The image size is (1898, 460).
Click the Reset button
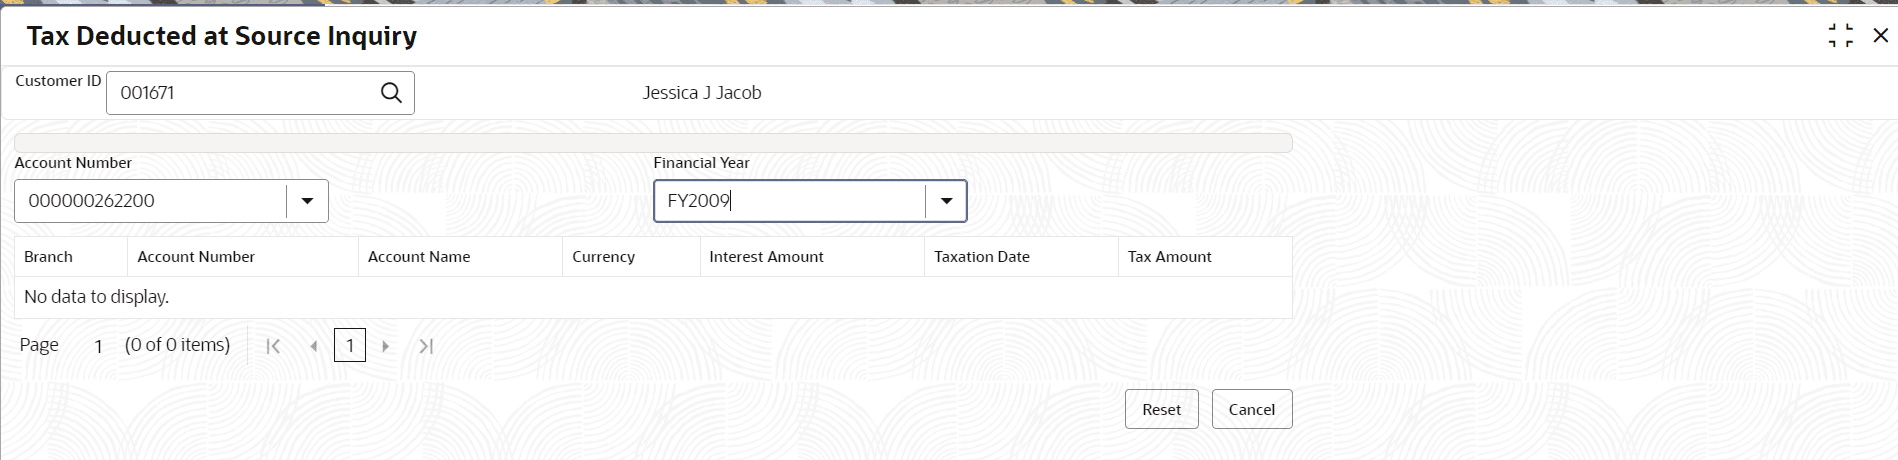1161,409
